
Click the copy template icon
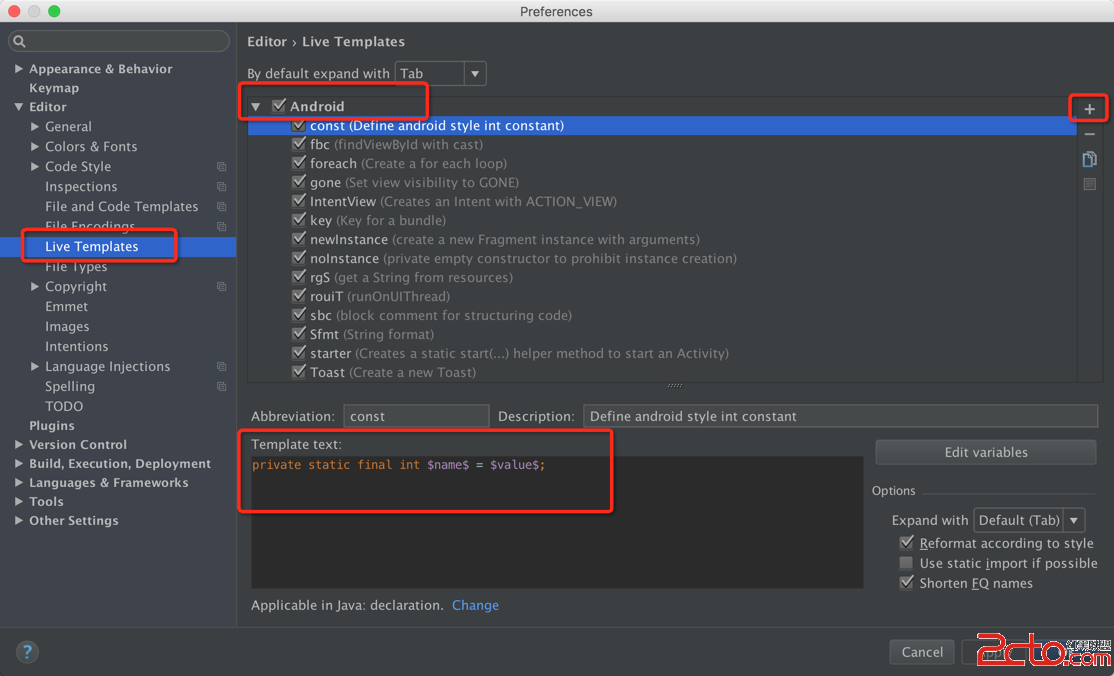(1089, 159)
